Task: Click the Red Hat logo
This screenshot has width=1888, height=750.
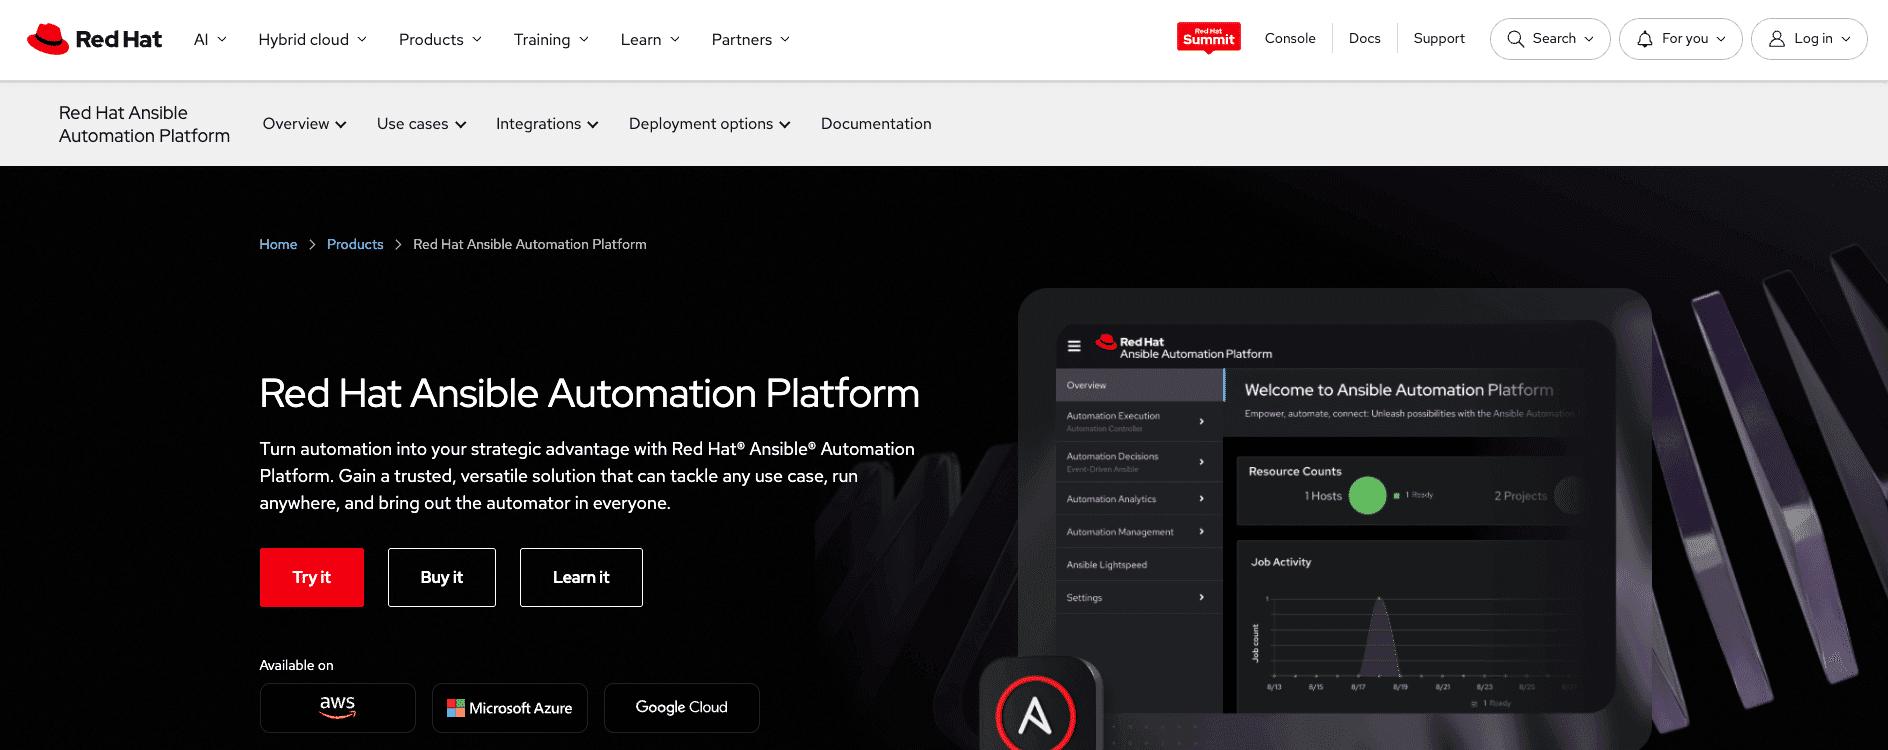Action: [94, 39]
